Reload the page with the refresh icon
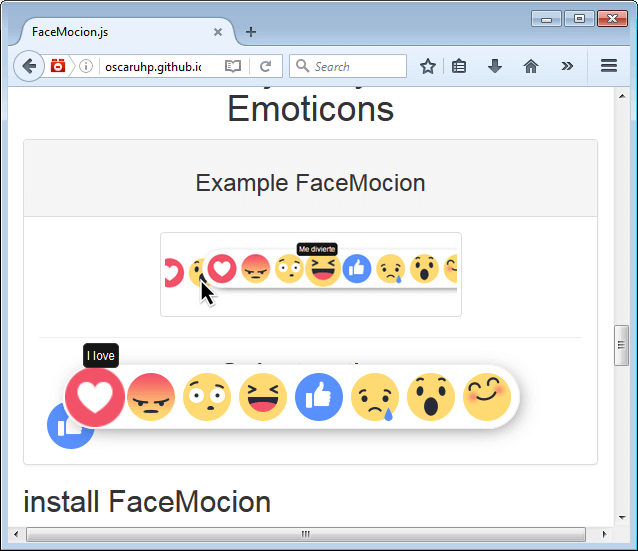 pos(266,66)
